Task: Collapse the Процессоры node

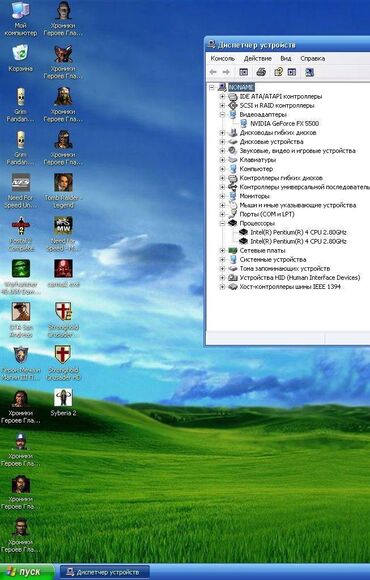Action: pos(222,223)
